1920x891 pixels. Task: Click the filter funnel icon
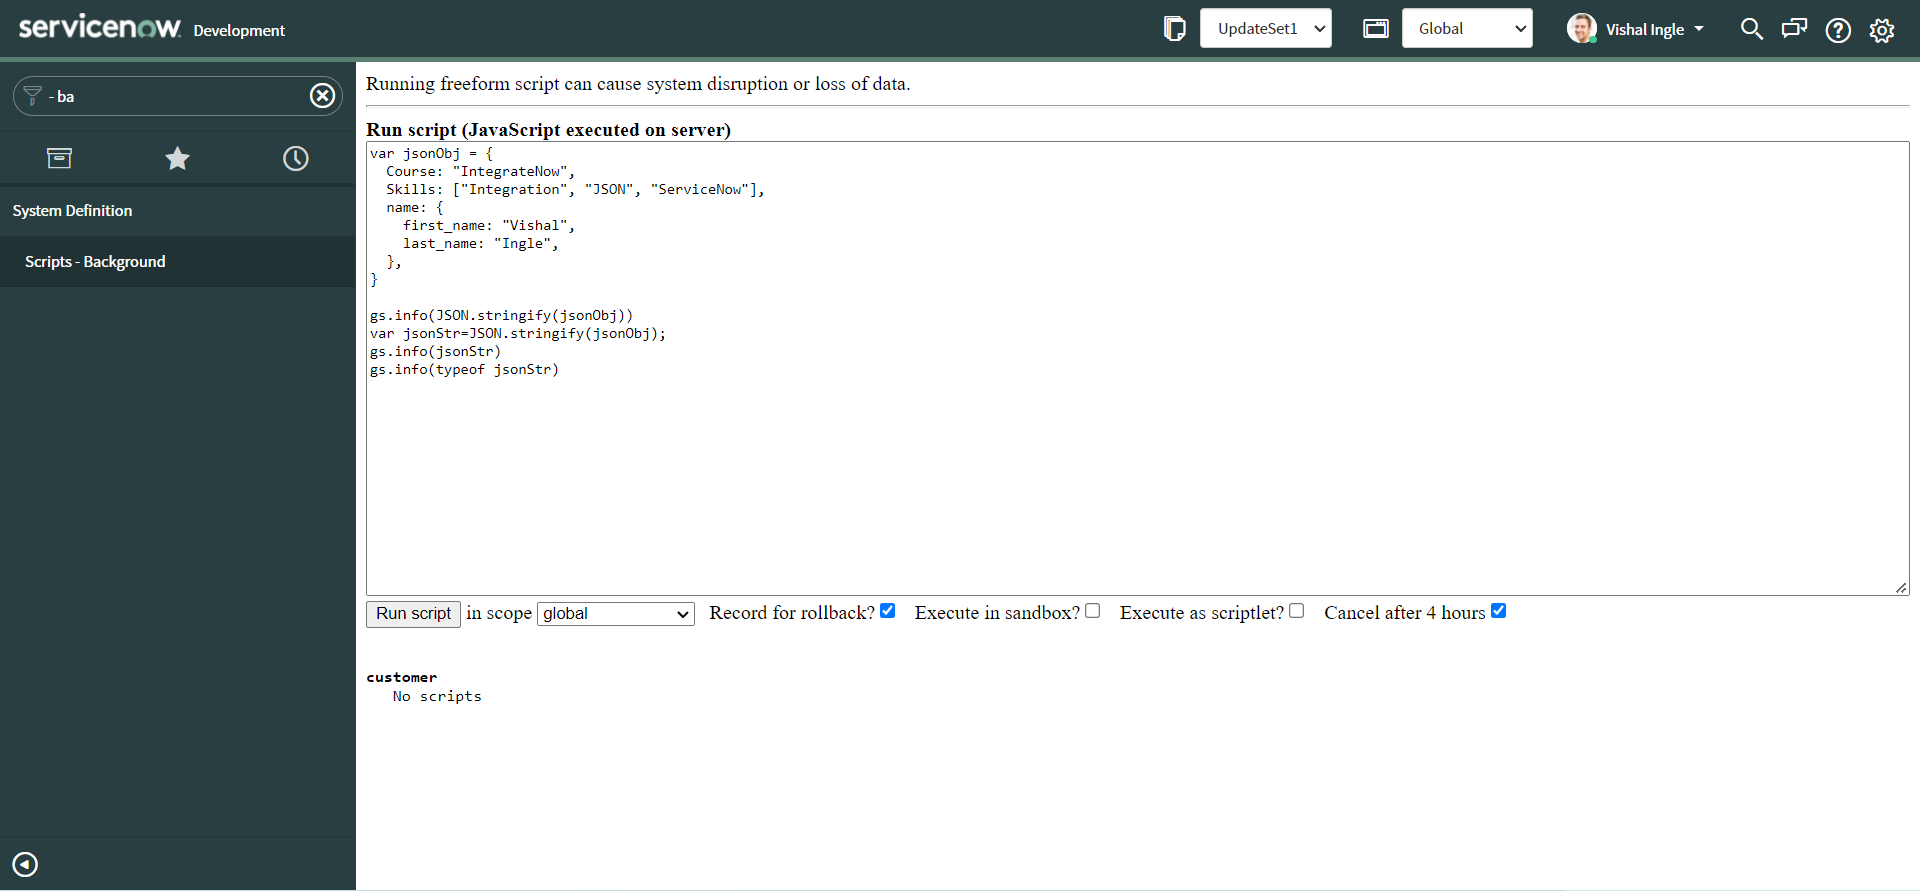coord(33,95)
